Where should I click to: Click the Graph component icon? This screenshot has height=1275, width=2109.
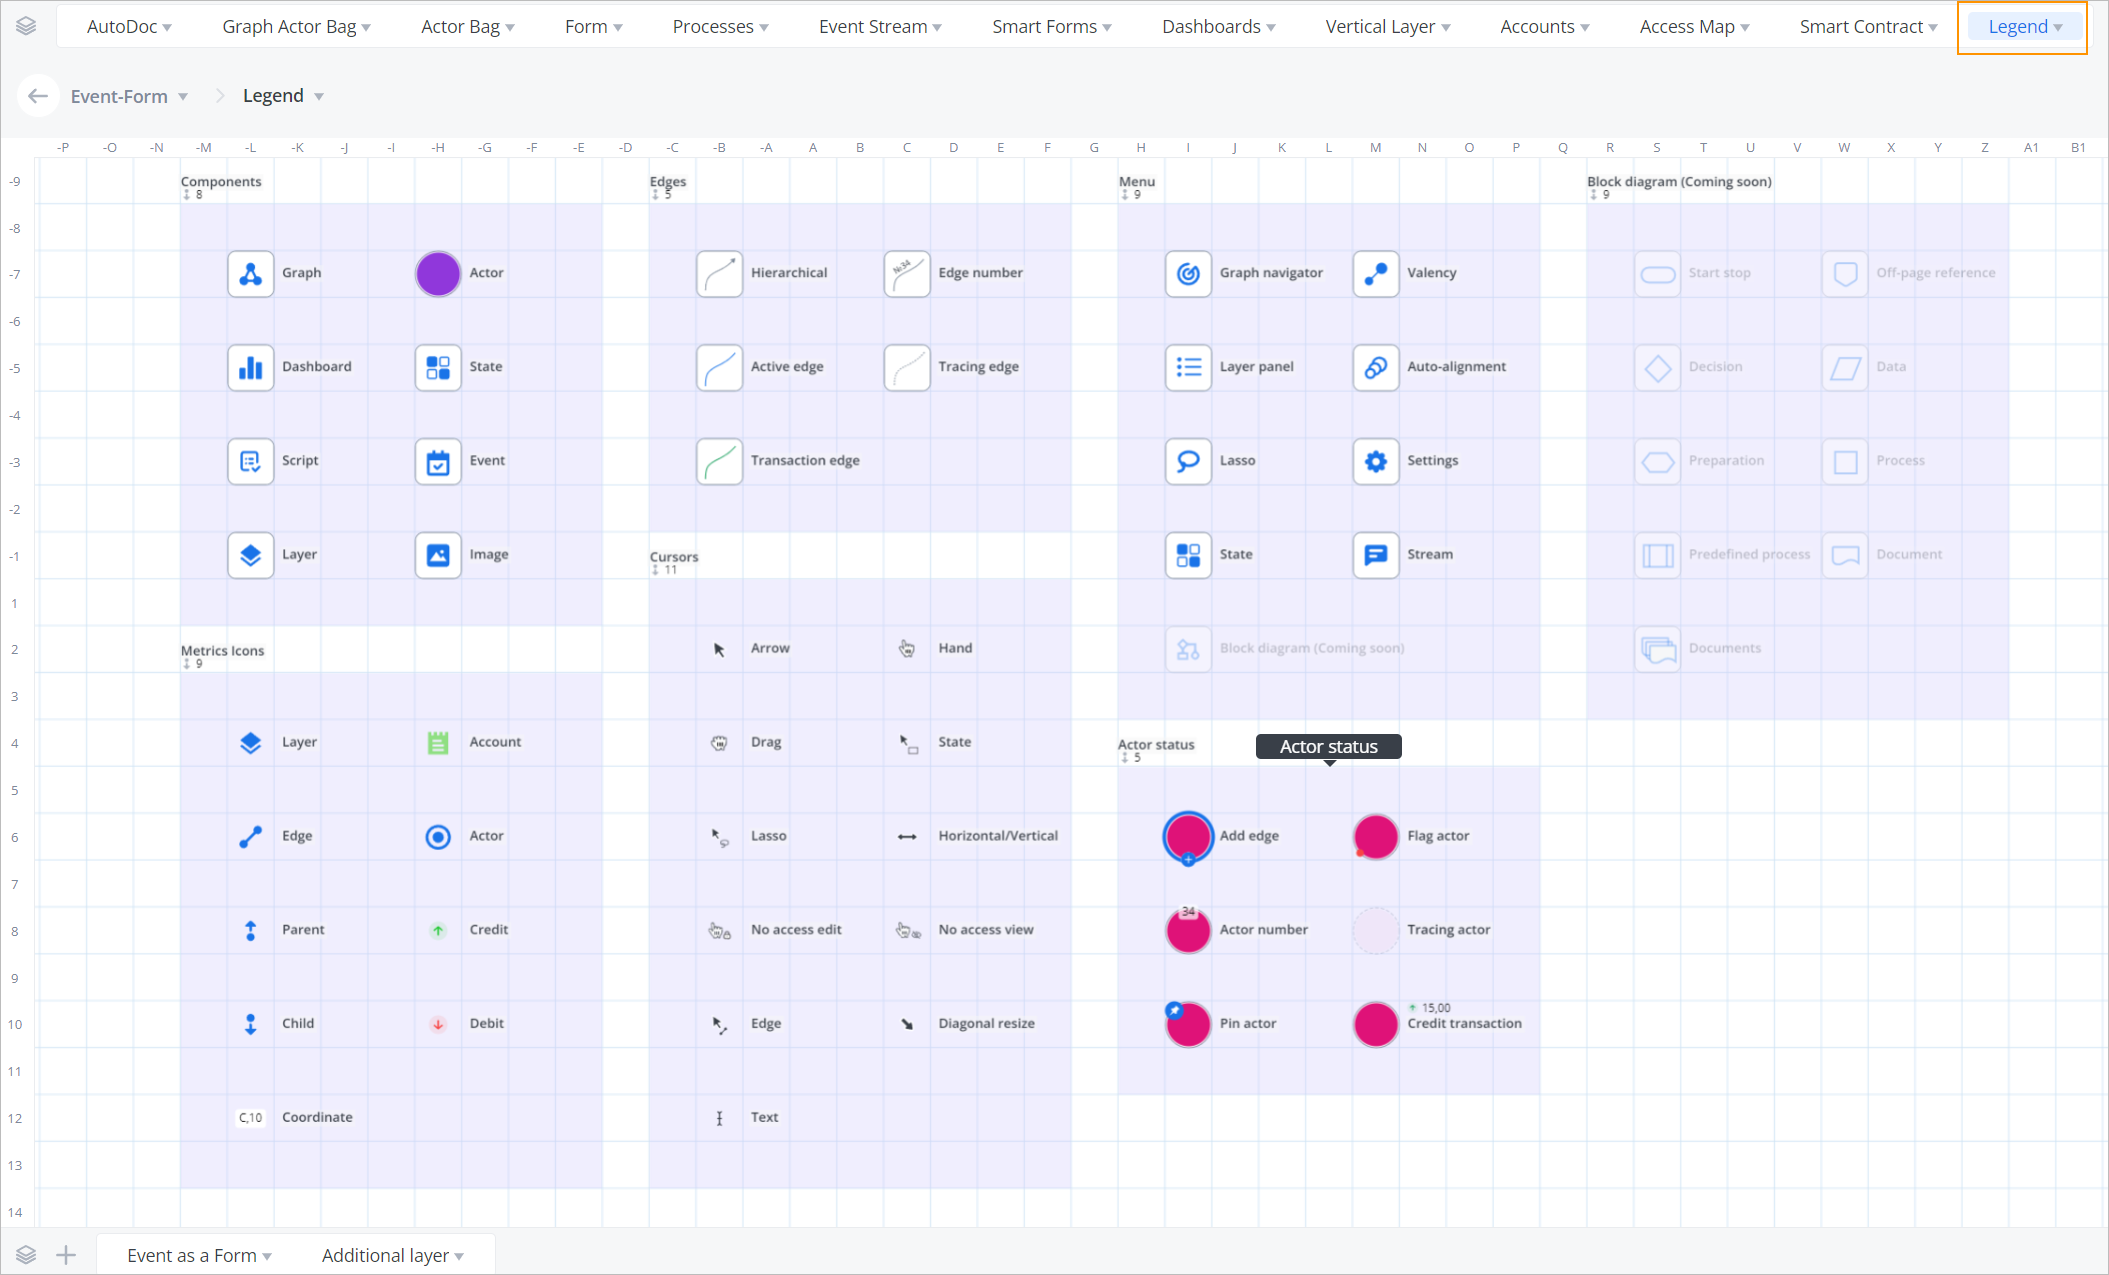point(249,271)
